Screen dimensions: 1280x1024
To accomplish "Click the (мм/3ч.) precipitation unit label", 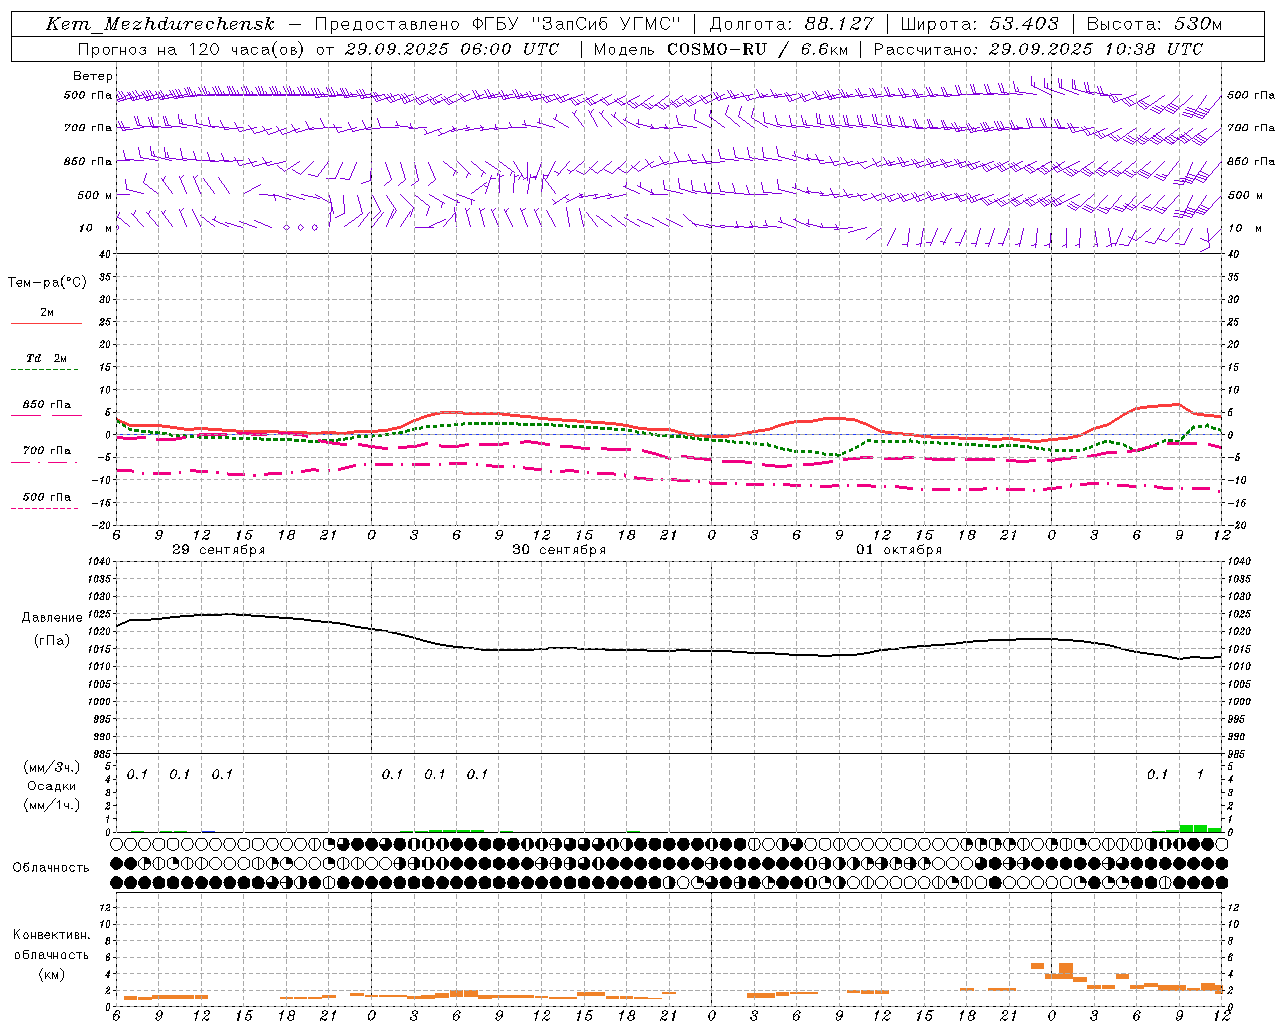I will (52, 768).
